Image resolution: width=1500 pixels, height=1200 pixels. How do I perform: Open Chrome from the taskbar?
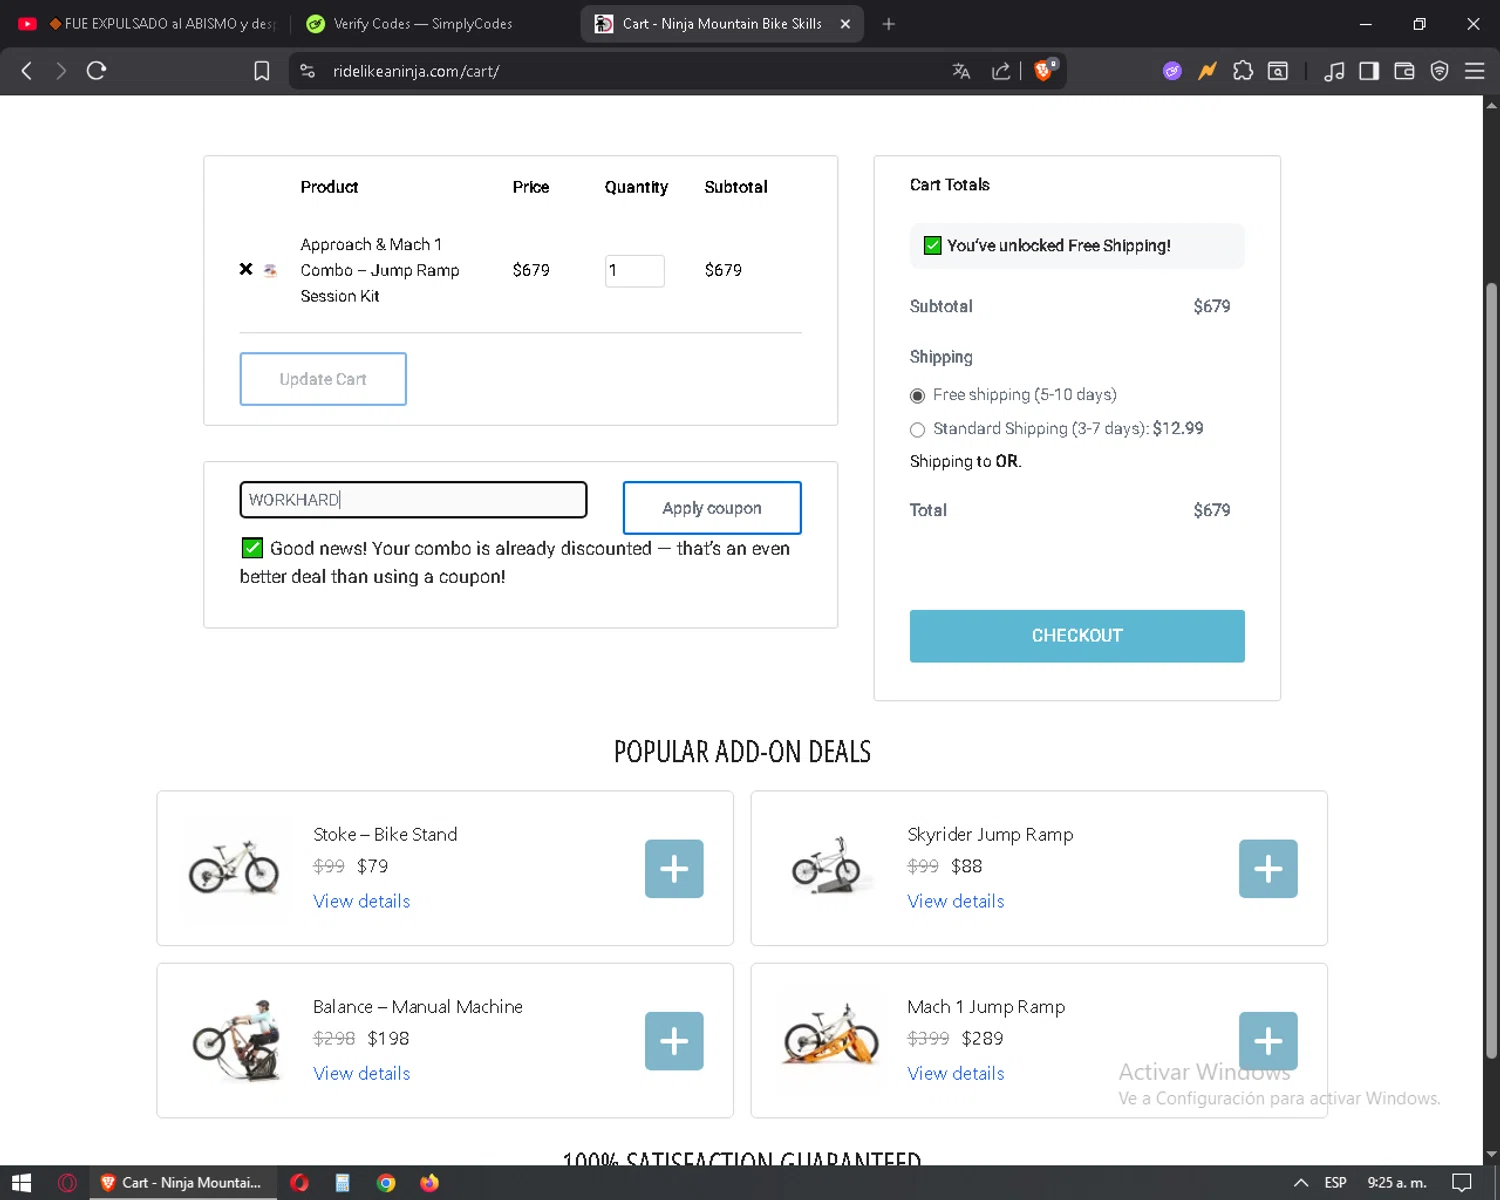click(x=386, y=1183)
